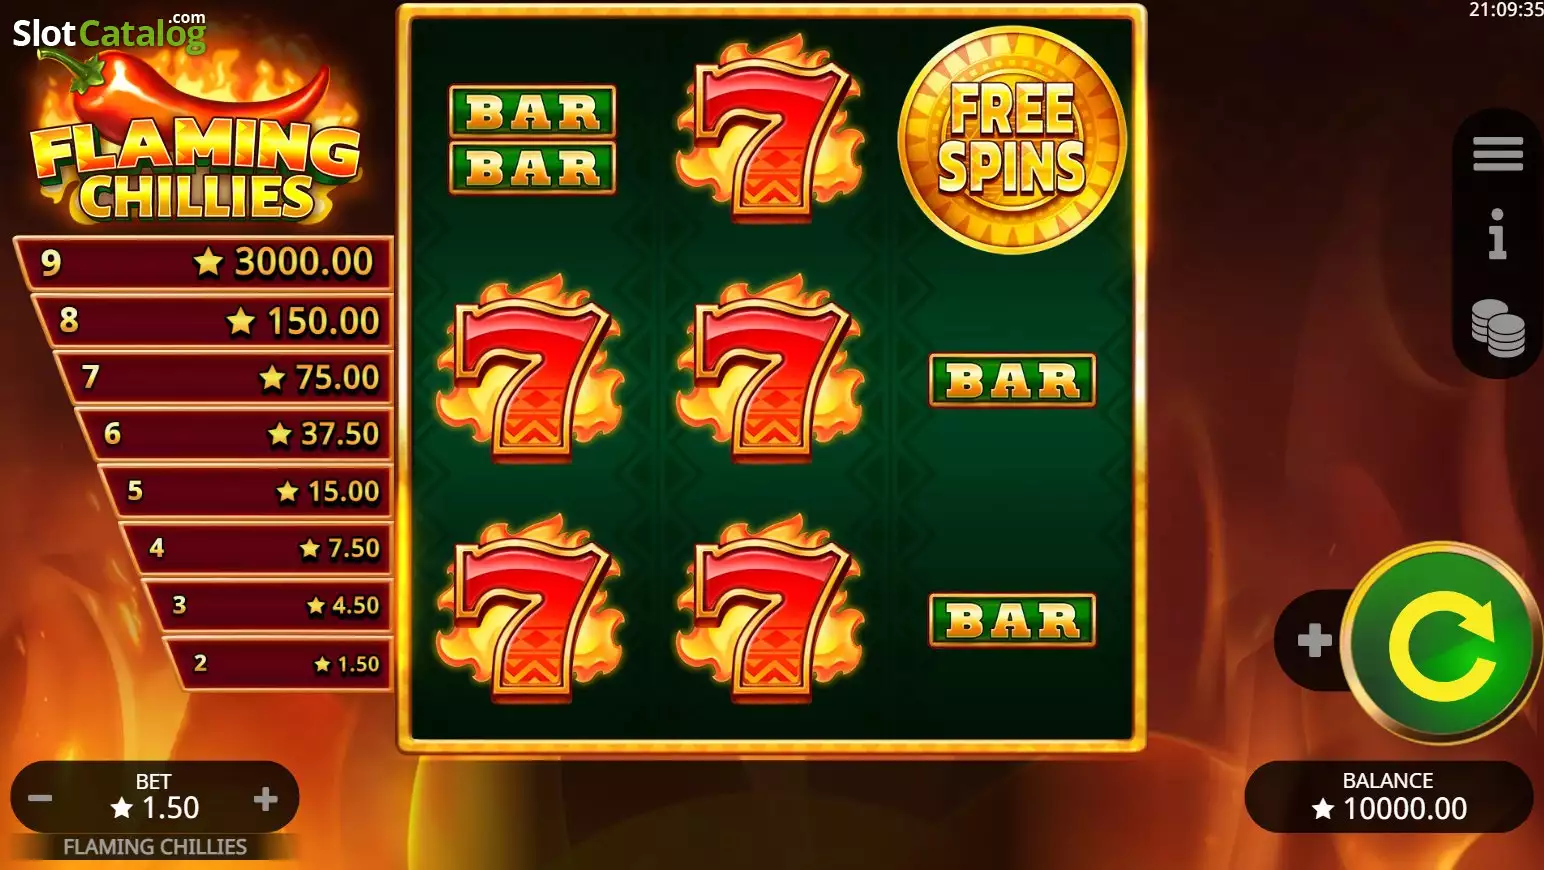Select the 5 symbols 15.00 paytable row
This screenshot has height=870, width=1544.
pos(248,491)
